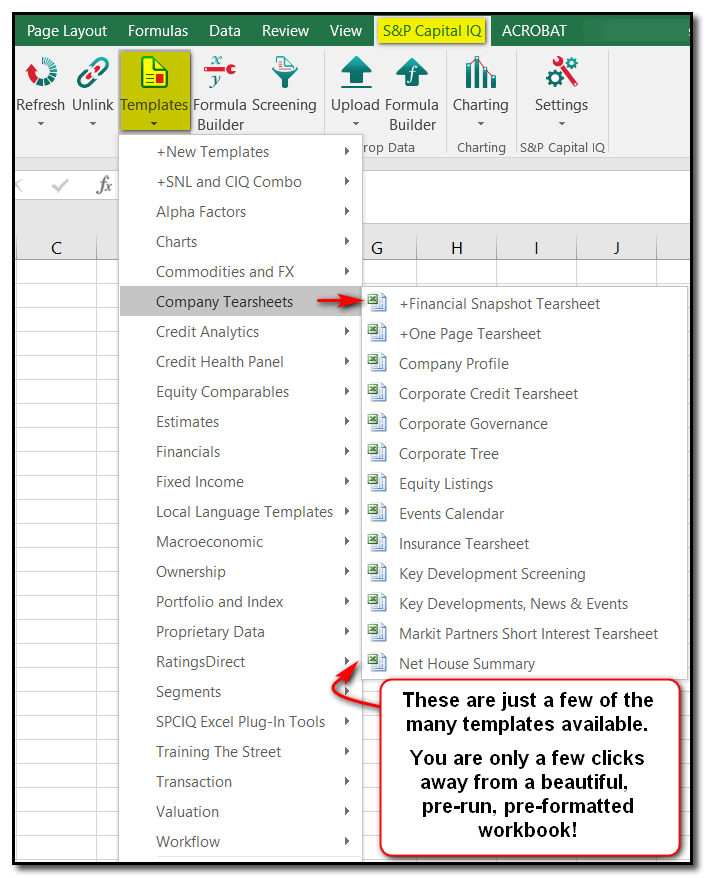Image resolution: width=706 pixels, height=878 pixels.
Task: Select column J header
Action: [616, 247]
